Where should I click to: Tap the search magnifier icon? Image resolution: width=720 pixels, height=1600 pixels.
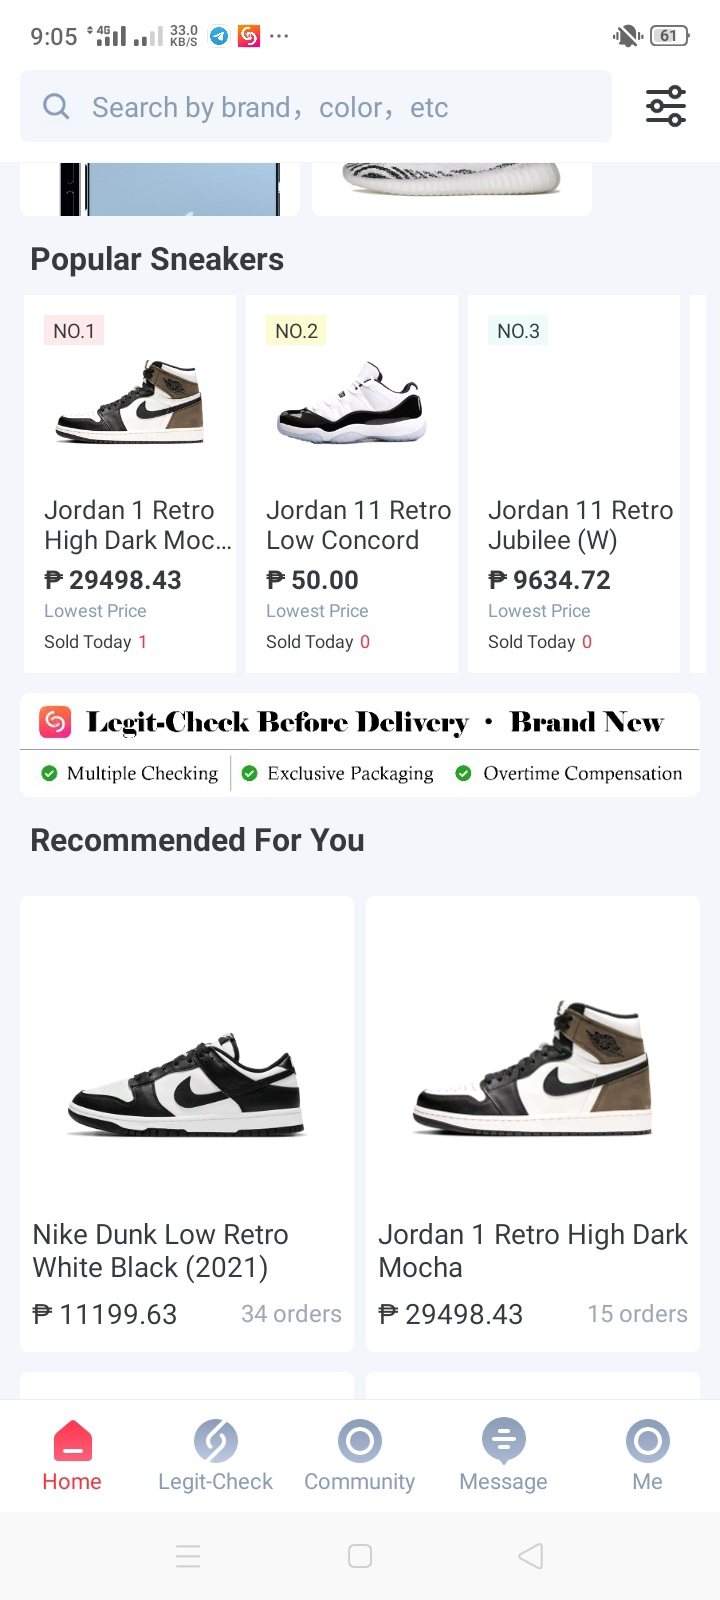coord(57,107)
